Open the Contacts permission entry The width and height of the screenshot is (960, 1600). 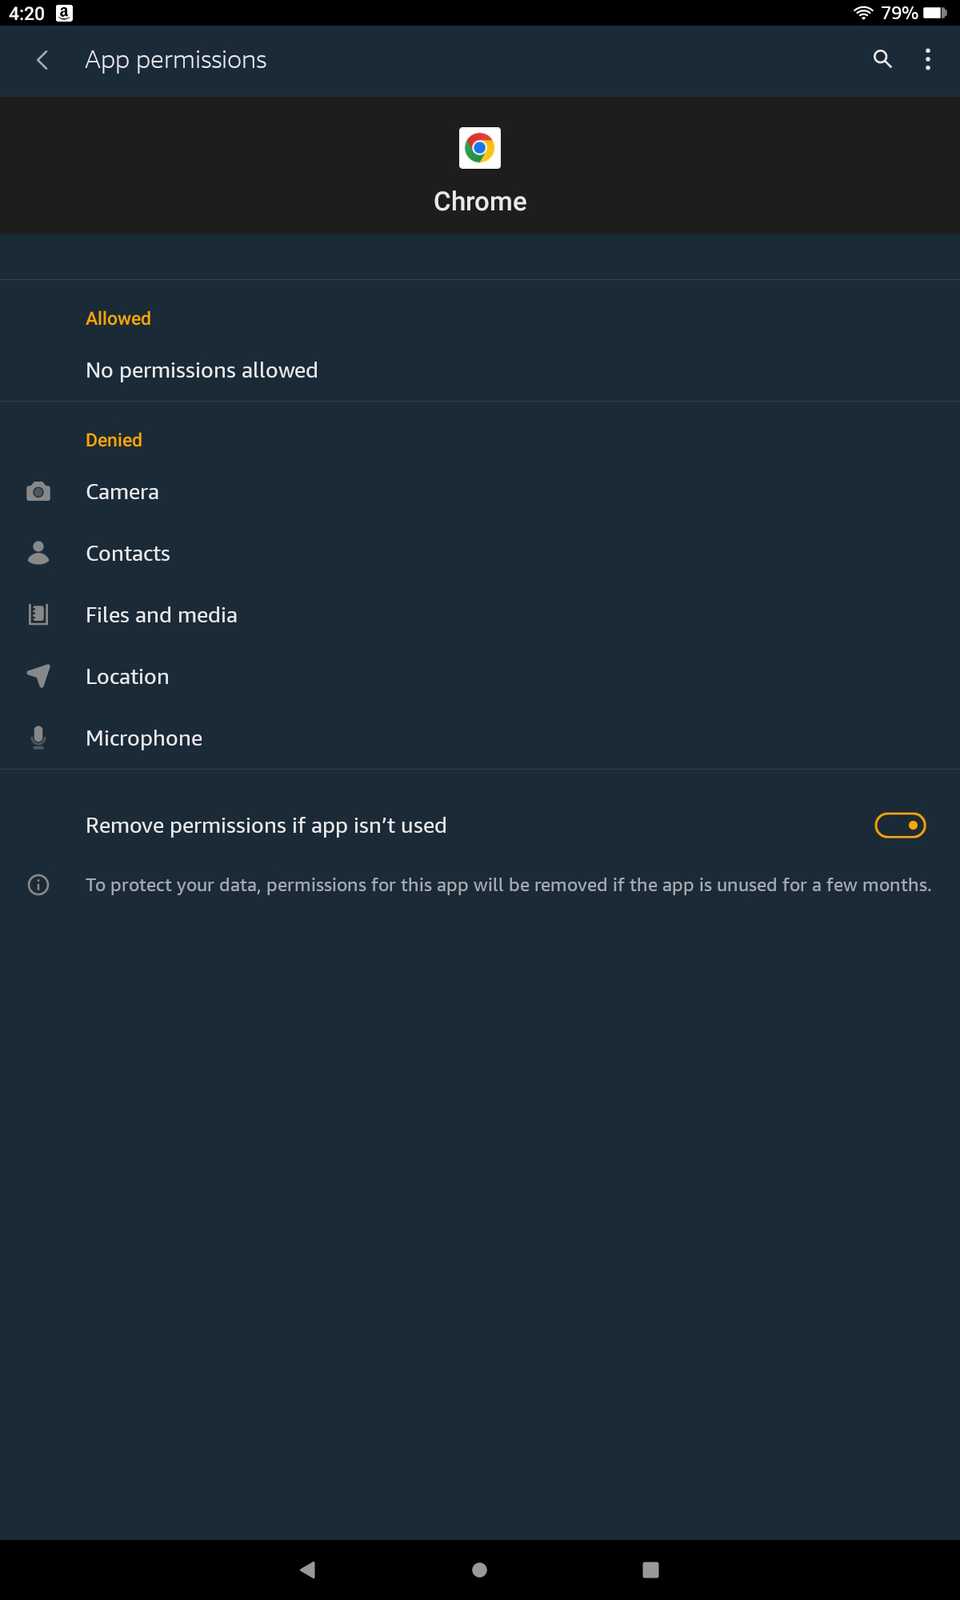(x=128, y=553)
